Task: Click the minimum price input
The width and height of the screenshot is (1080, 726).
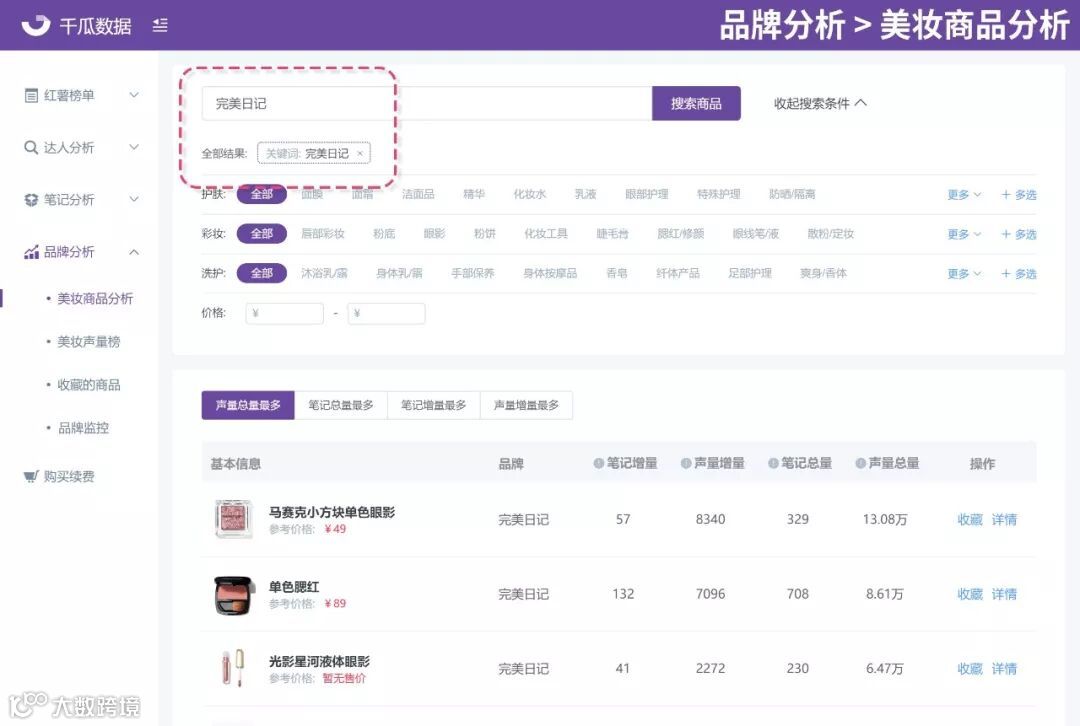Action: [x=284, y=313]
